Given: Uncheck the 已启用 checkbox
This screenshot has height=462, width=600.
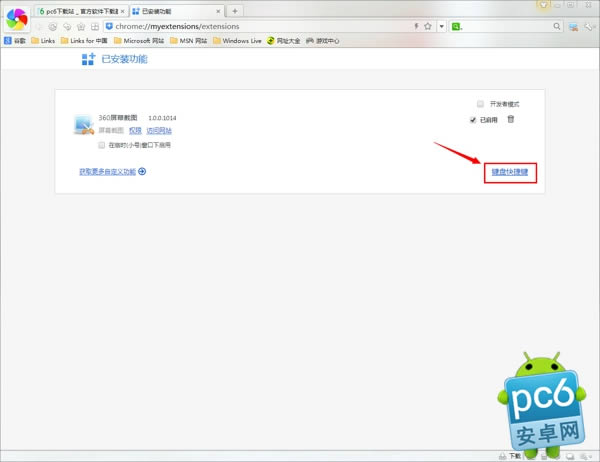Looking at the screenshot, I should pyautogui.click(x=474, y=120).
